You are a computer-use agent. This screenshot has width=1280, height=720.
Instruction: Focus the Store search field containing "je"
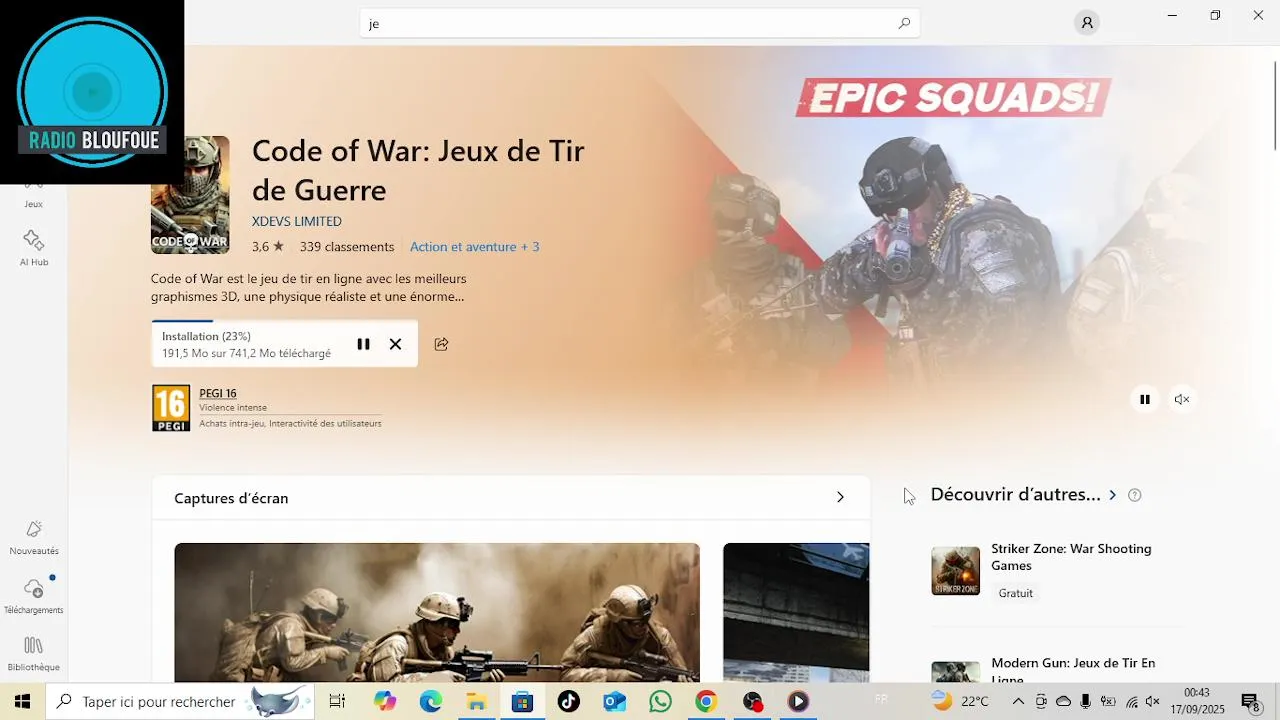point(640,23)
